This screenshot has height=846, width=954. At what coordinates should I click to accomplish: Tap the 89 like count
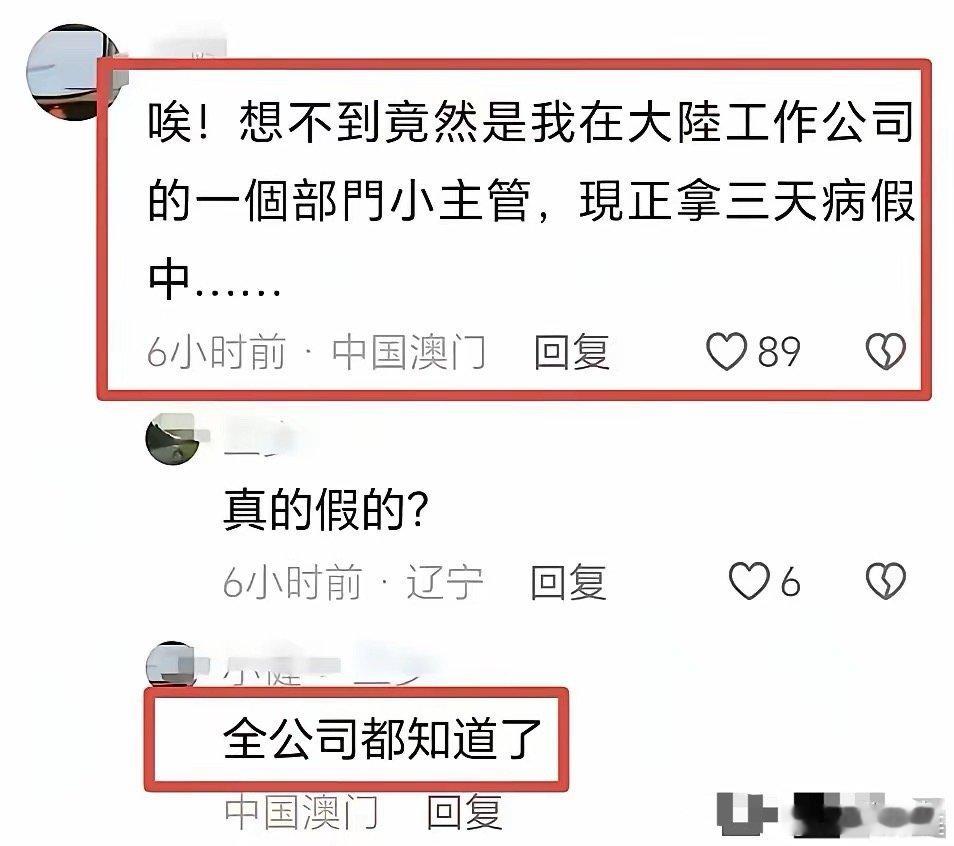pos(779,352)
